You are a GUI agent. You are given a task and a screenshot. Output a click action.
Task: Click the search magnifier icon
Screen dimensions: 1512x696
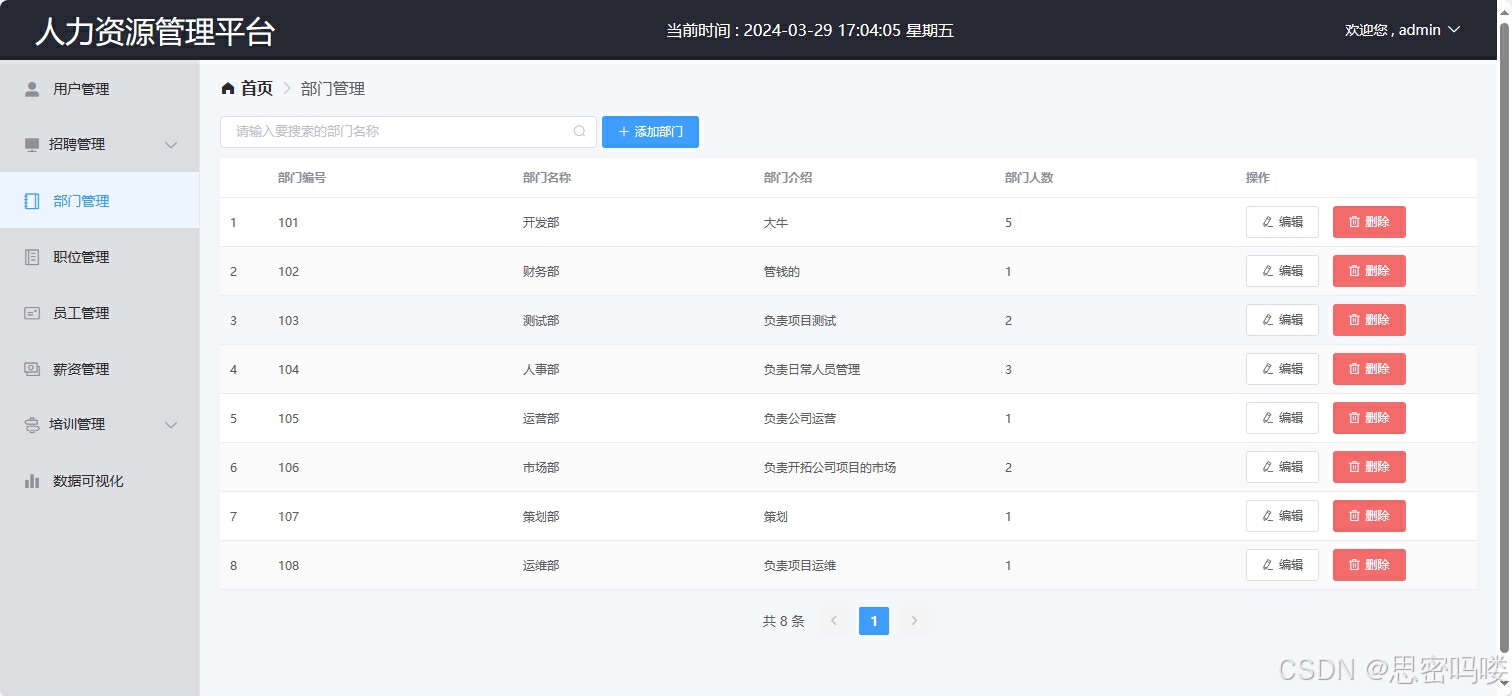click(579, 131)
